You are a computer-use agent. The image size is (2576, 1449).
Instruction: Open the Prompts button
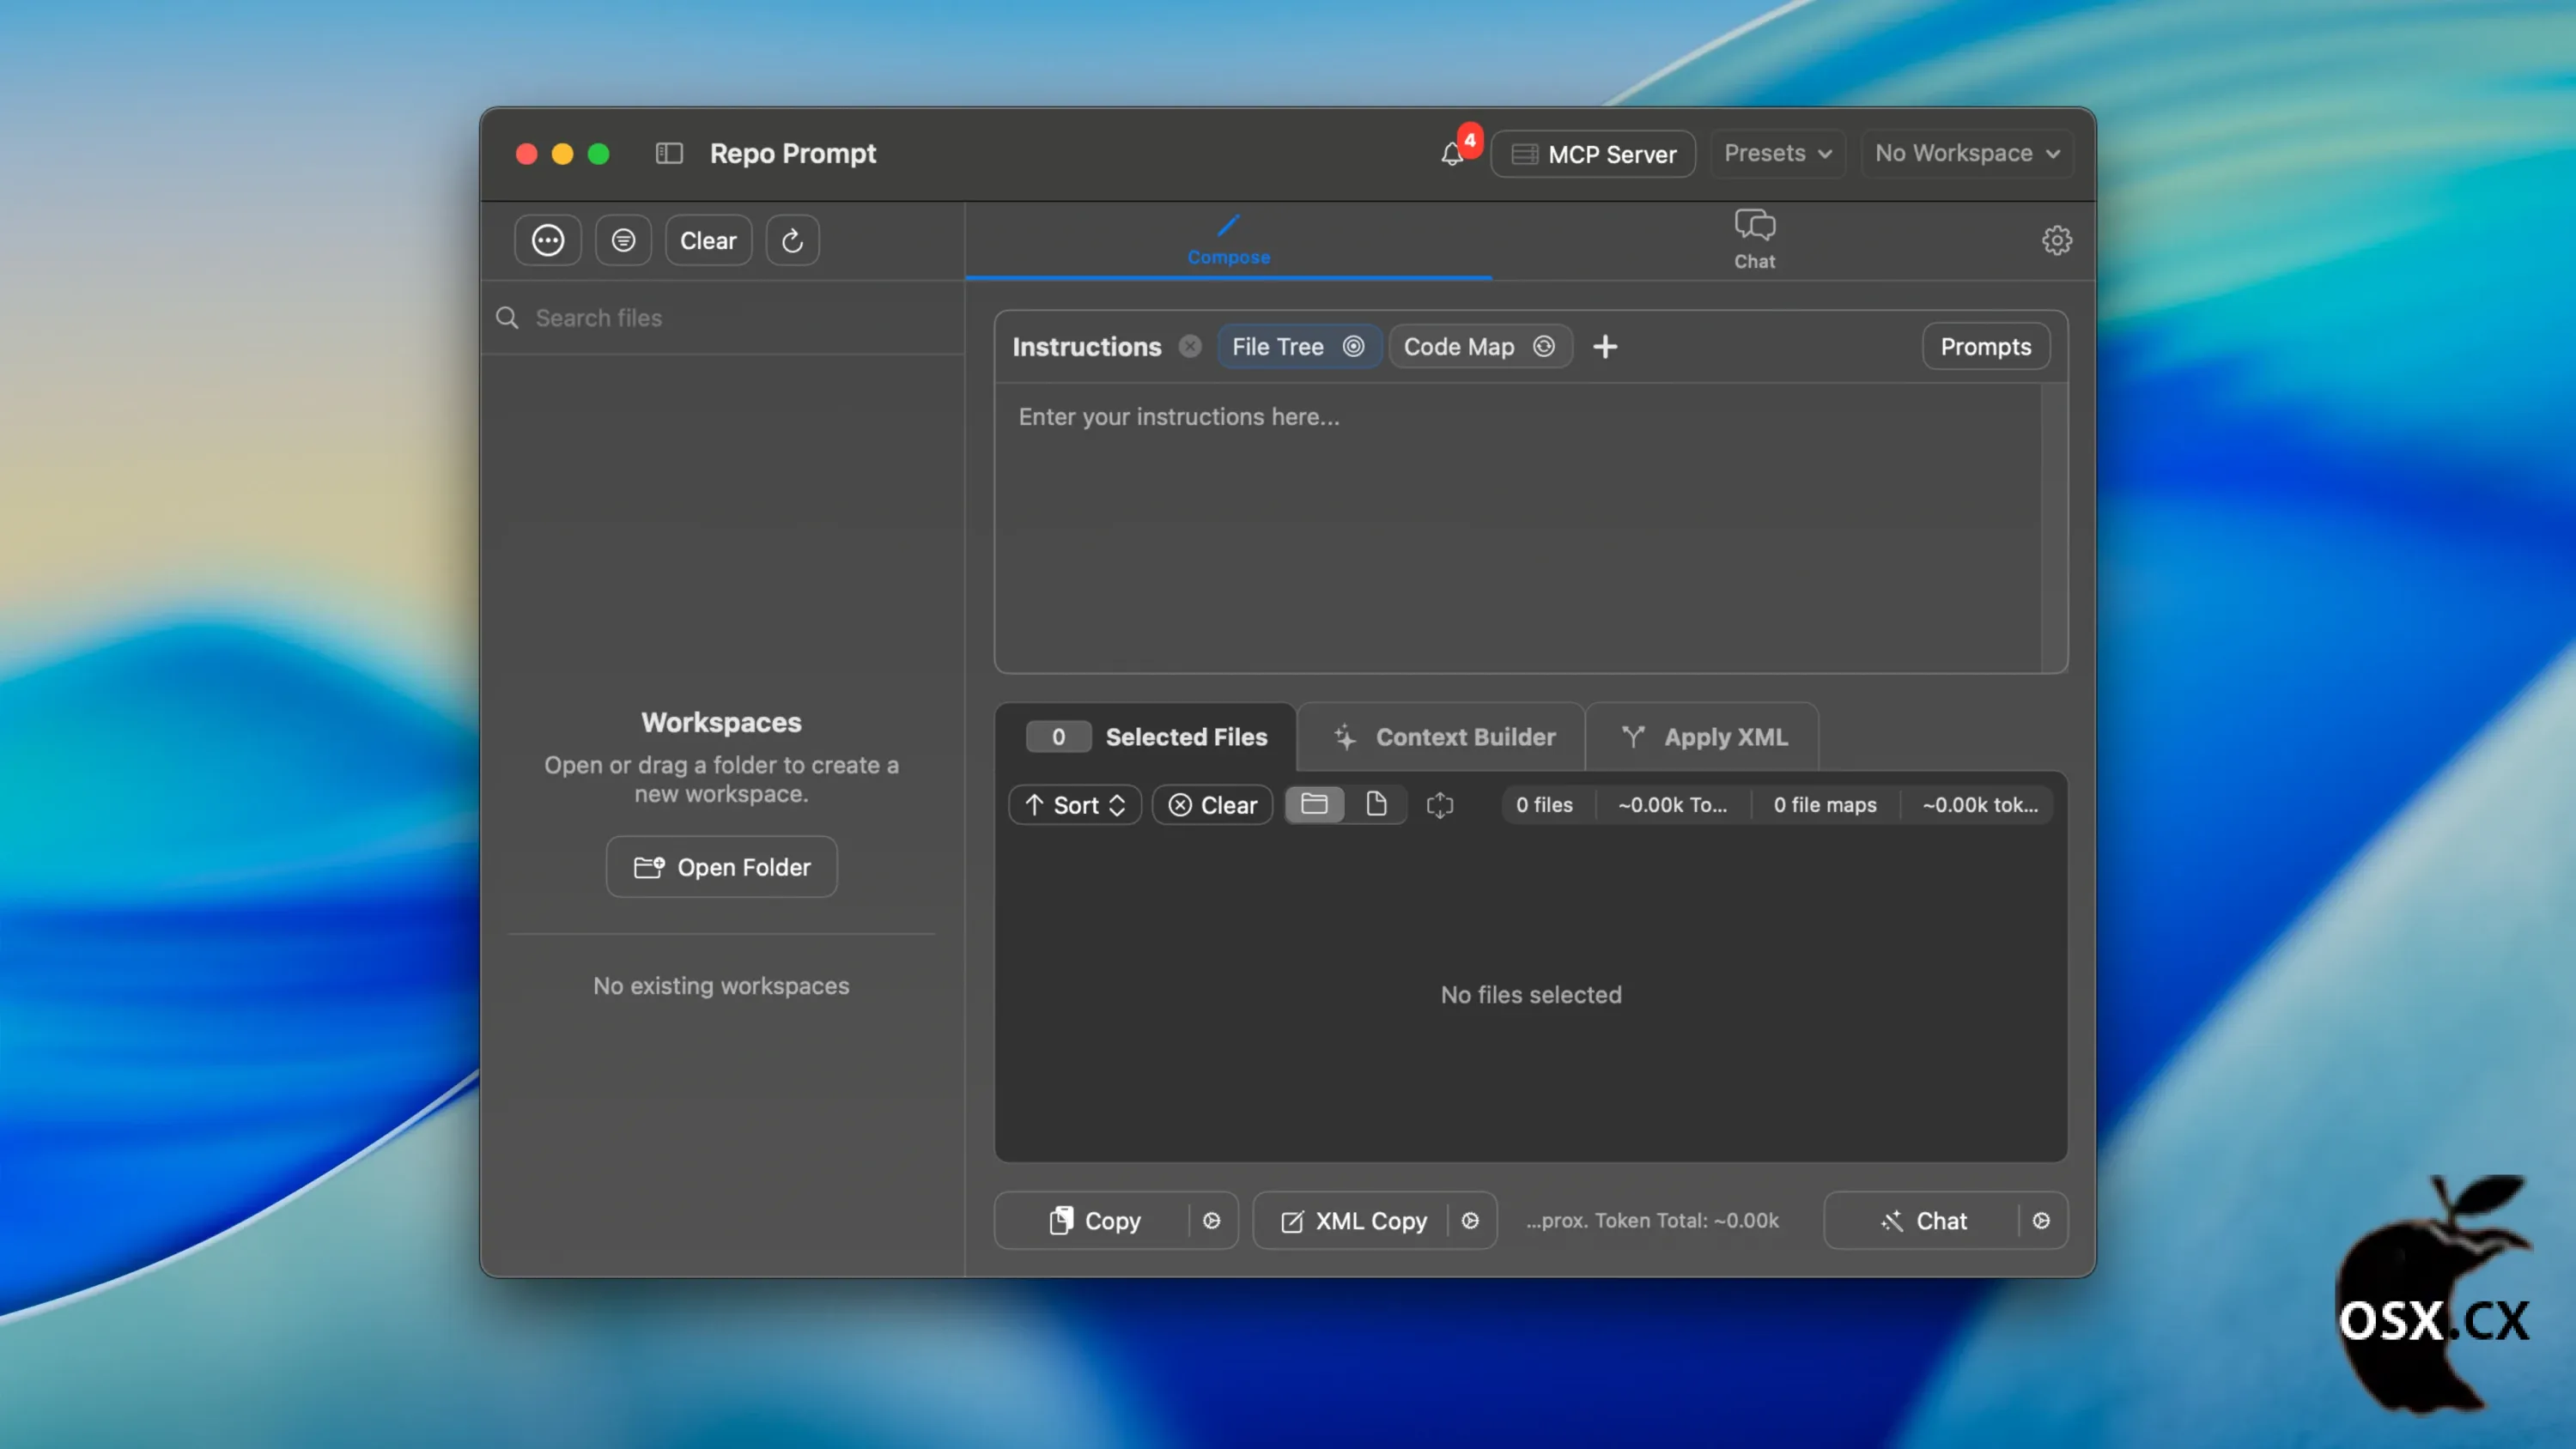[x=1985, y=346]
